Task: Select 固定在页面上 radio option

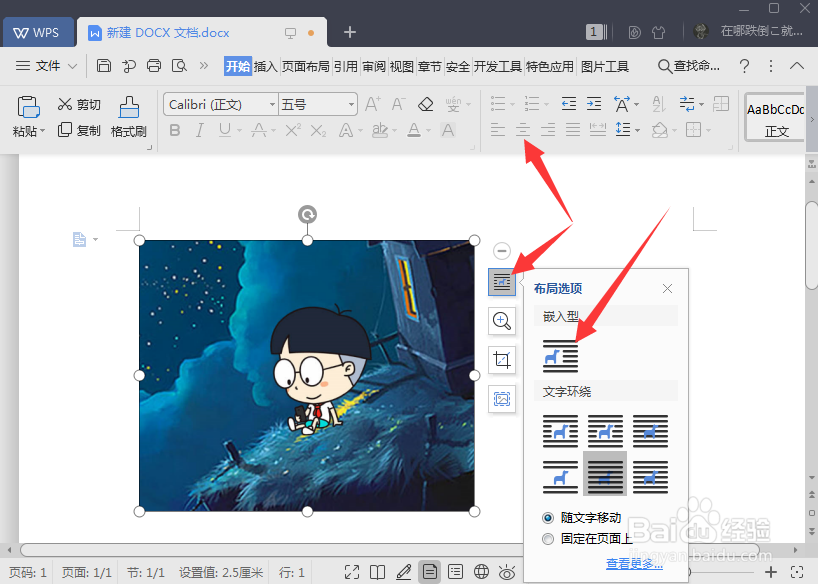Action: [548, 539]
